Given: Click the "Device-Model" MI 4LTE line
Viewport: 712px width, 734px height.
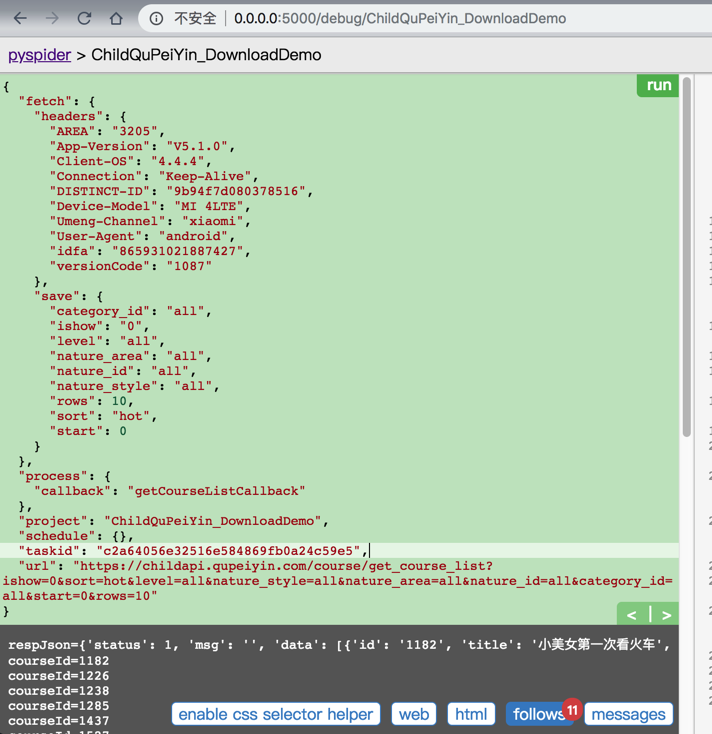Looking at the screenshot, I should pyautogui.click(x=150, y=206).
